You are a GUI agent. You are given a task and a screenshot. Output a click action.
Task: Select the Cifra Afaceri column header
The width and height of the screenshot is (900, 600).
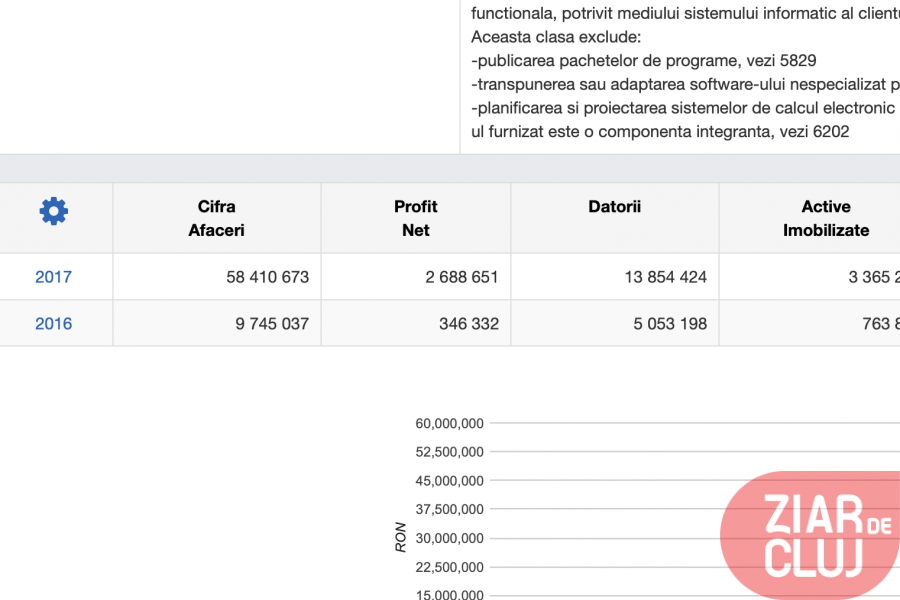216,218
